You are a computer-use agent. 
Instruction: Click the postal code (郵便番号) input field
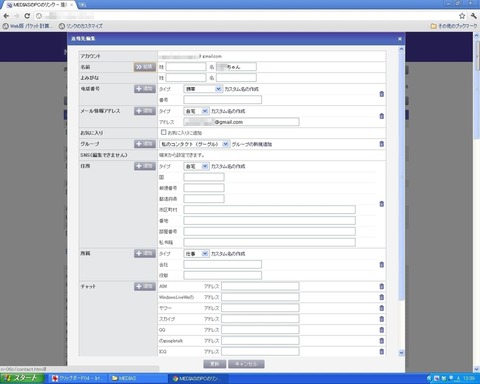[204, 188]
